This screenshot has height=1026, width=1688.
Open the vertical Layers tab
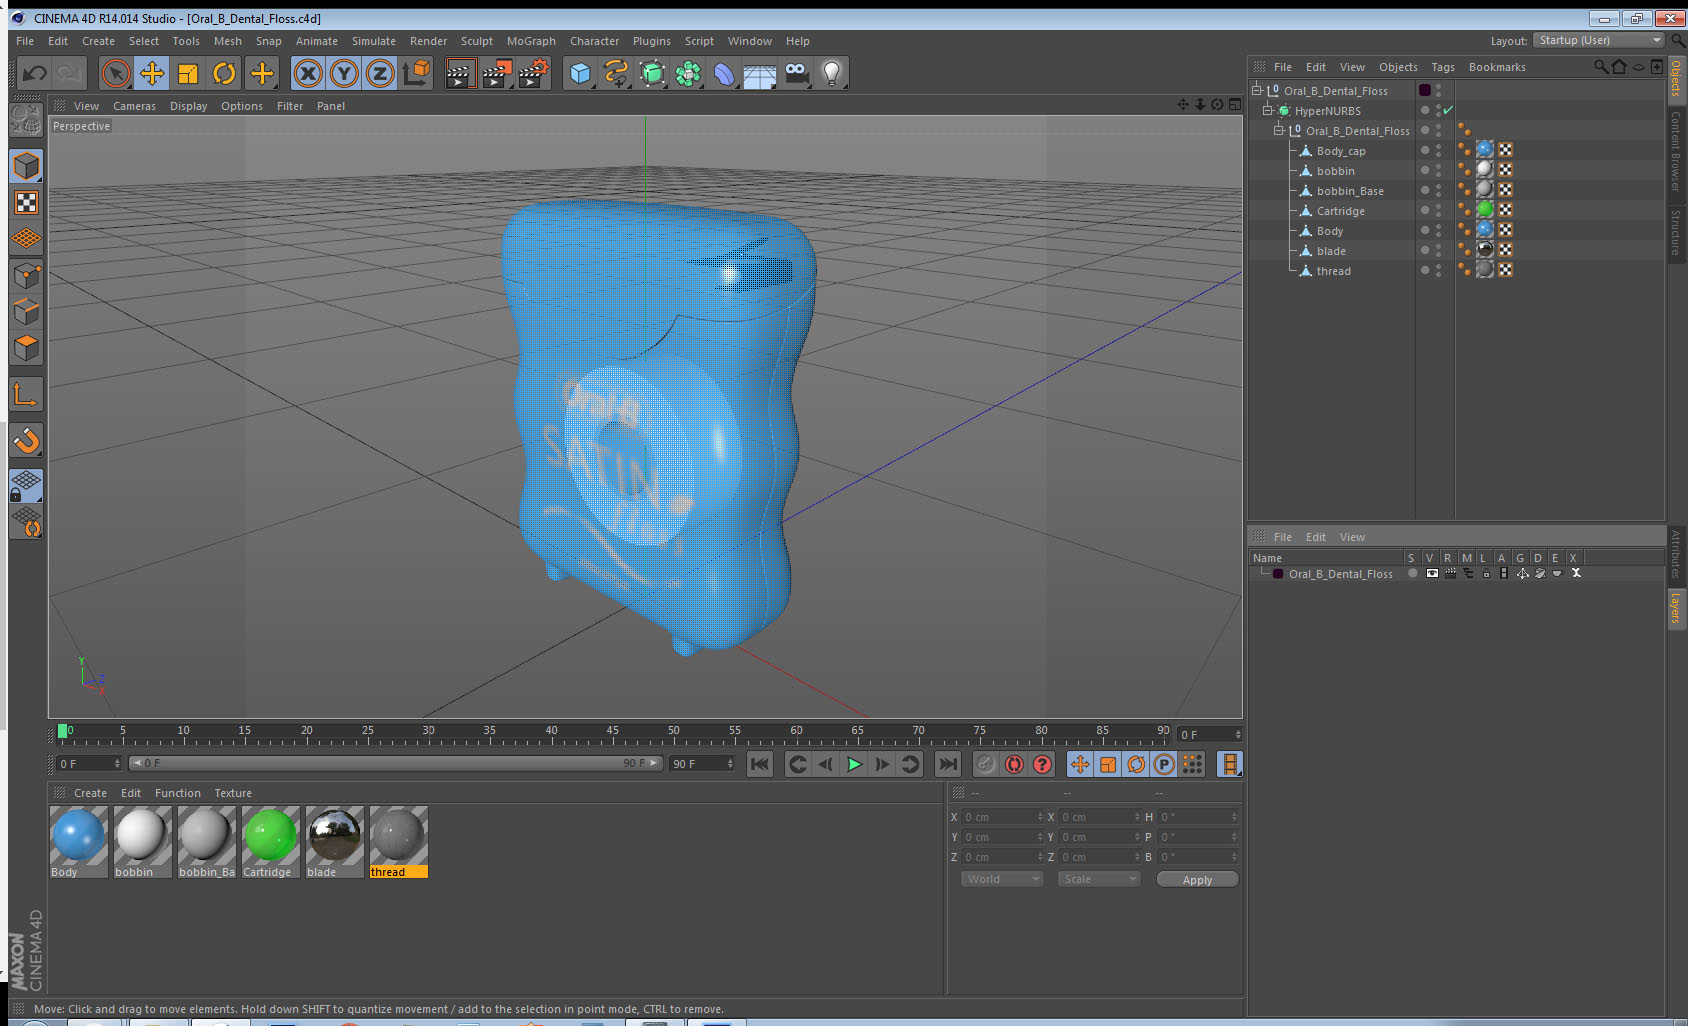click(x=1676, y=607)
